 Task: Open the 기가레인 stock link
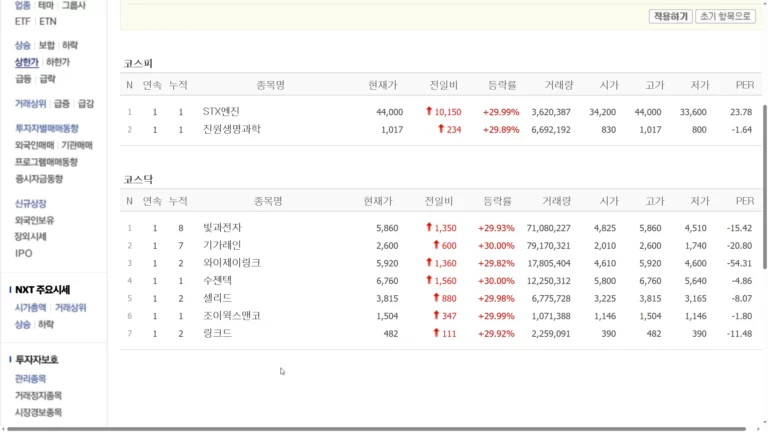(x=222, y=245)
